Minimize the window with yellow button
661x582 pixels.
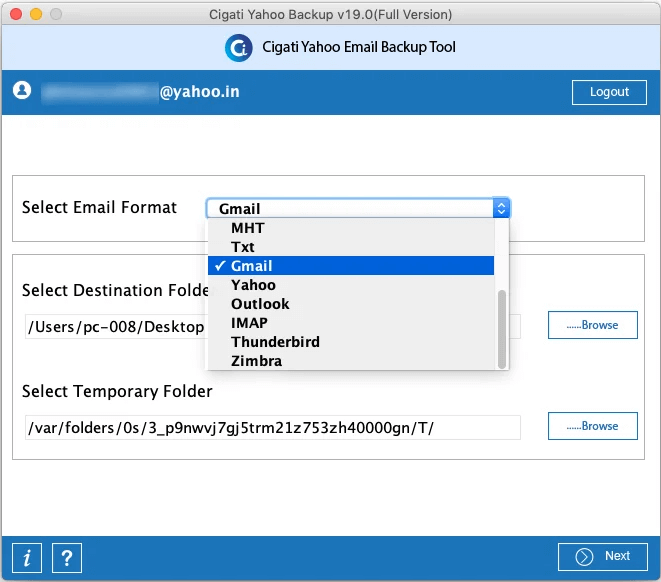pyautogui.click(x=36, y=14)
